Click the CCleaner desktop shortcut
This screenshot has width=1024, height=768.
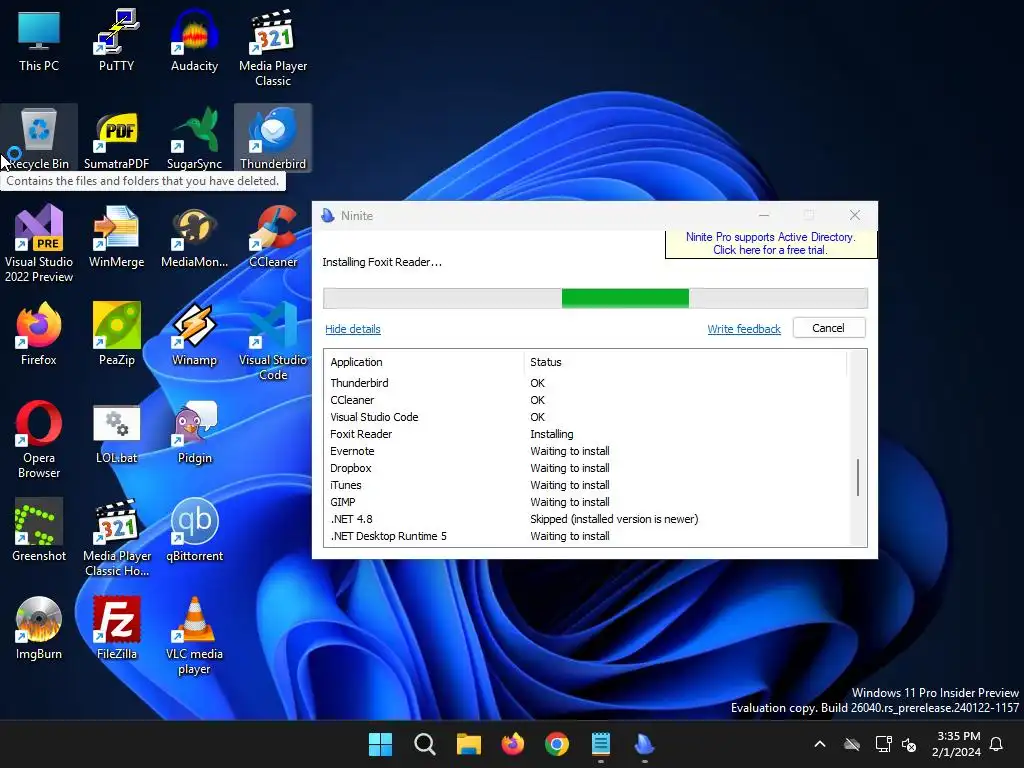tap(273, 236)
